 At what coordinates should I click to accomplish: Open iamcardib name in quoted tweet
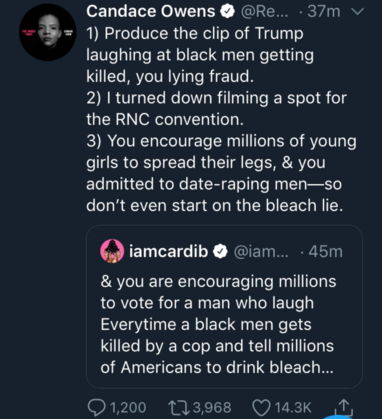pos(169,251)
